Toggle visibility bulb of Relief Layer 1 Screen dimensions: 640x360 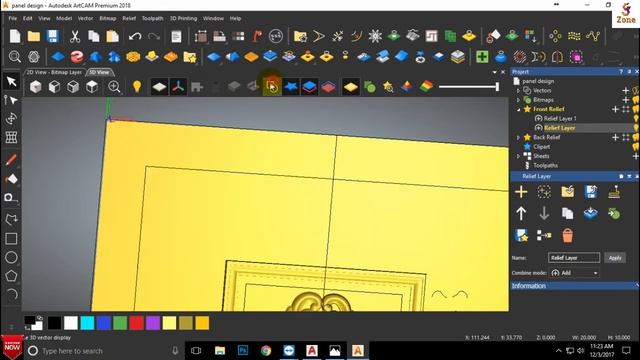[636, 118]
